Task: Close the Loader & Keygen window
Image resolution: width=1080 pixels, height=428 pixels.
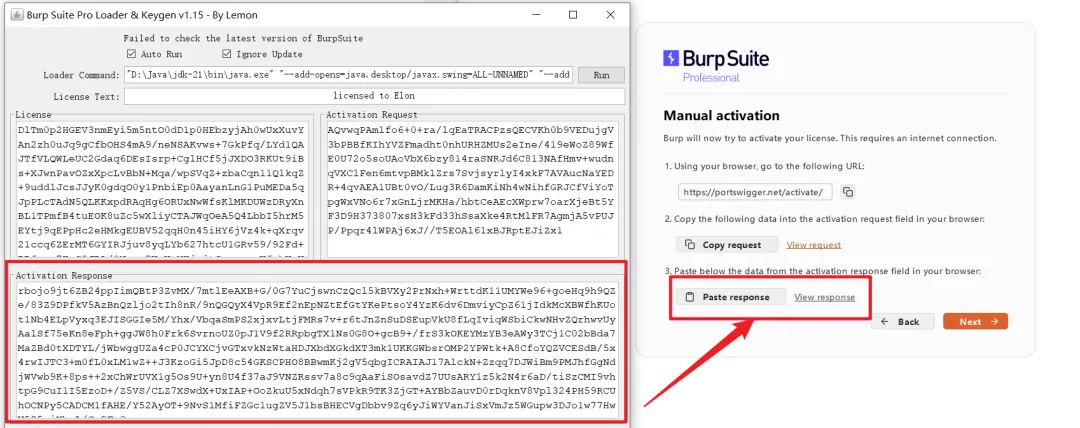Action: pos(610,14)
